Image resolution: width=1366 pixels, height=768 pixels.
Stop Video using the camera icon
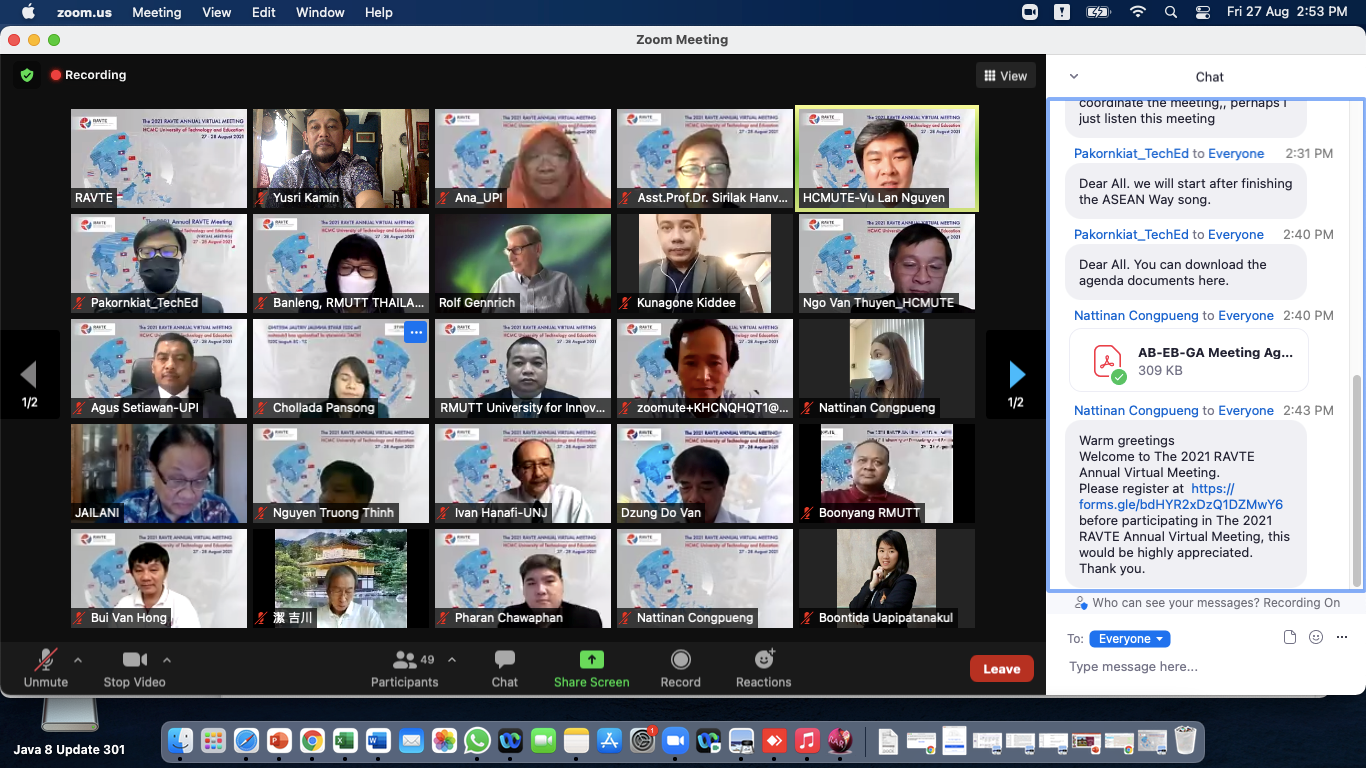point(134,660)
